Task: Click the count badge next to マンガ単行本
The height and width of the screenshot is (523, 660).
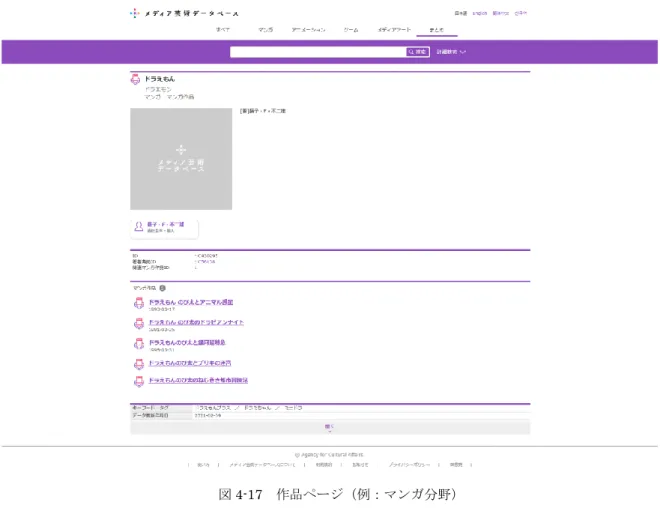Action: (x=162, y=288)
